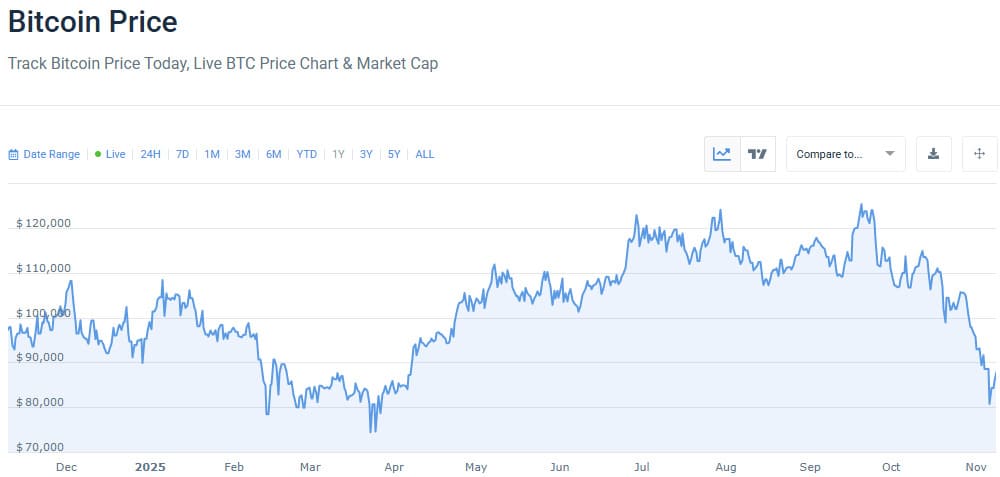Select the 1Y time range
Screen dimensions: 1000x477
pos(339,154)
